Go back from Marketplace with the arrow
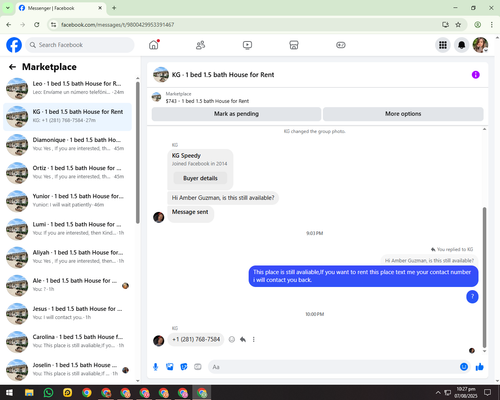Image resolution: width=500 pixels, height=400 pixels. pyautogui.click(x=13, y=67)
